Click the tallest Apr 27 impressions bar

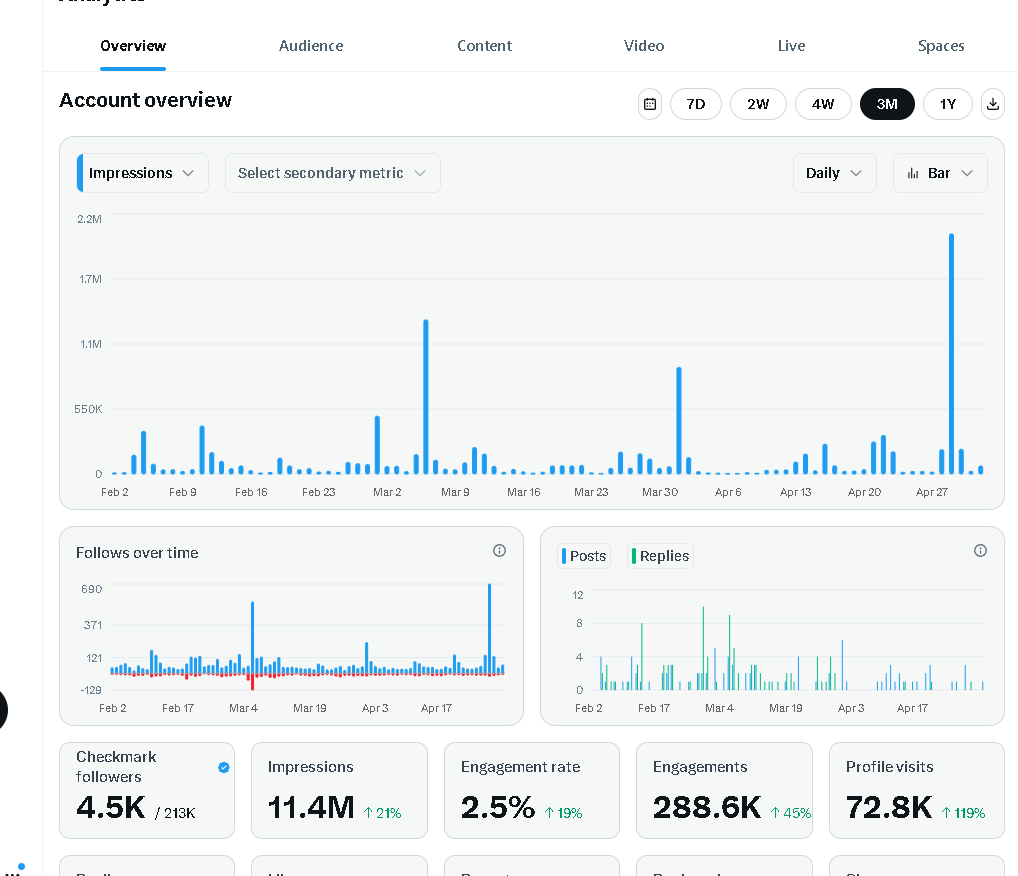[x=951, y=354]
